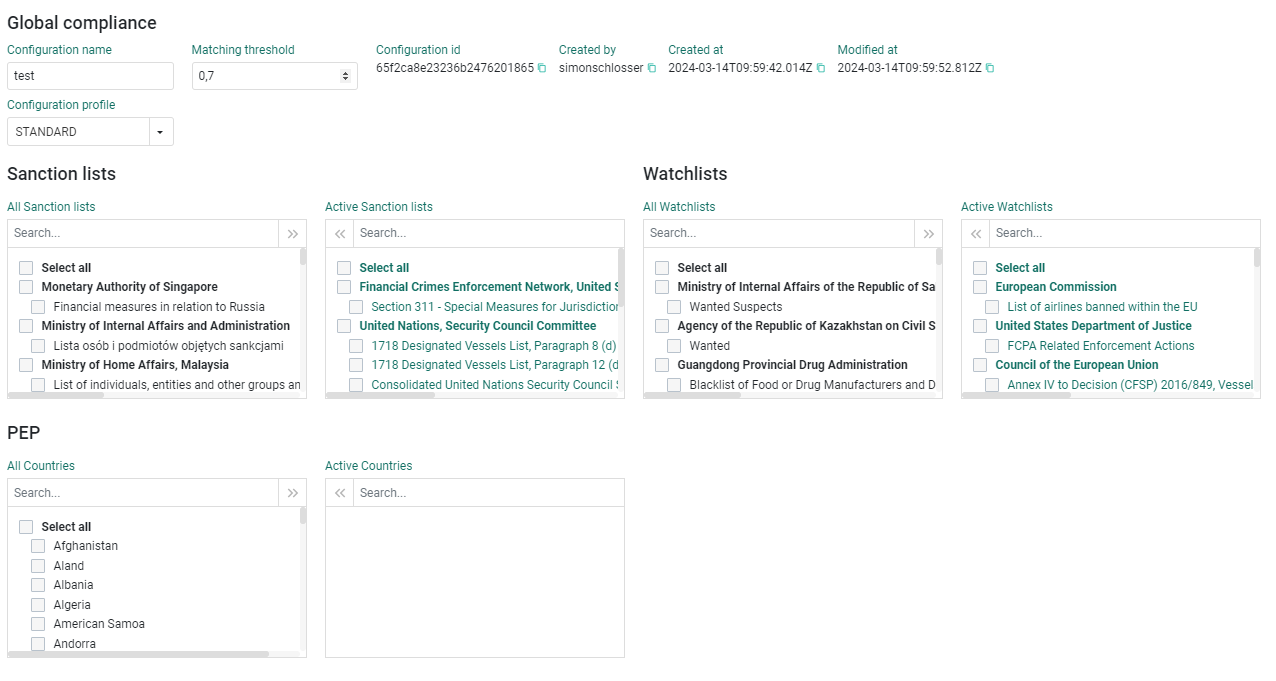The width and height of the screenshot is (1276, 681).
Task: Click the Matching threshold stepper arrows
Action: pyautogui.click(x=345, y=76)
